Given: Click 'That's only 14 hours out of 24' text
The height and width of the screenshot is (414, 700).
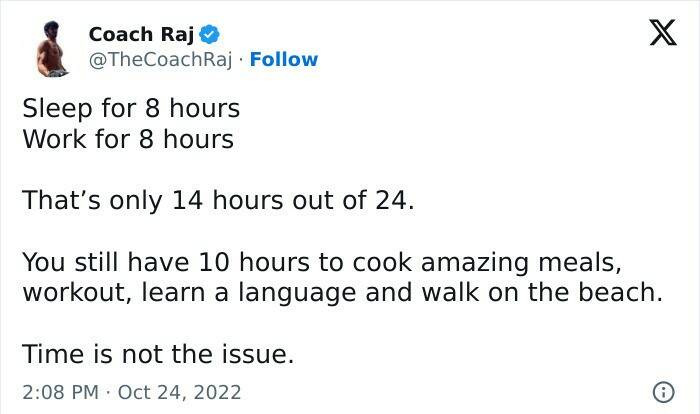Looking at the screenshot, I should (218, 200).
